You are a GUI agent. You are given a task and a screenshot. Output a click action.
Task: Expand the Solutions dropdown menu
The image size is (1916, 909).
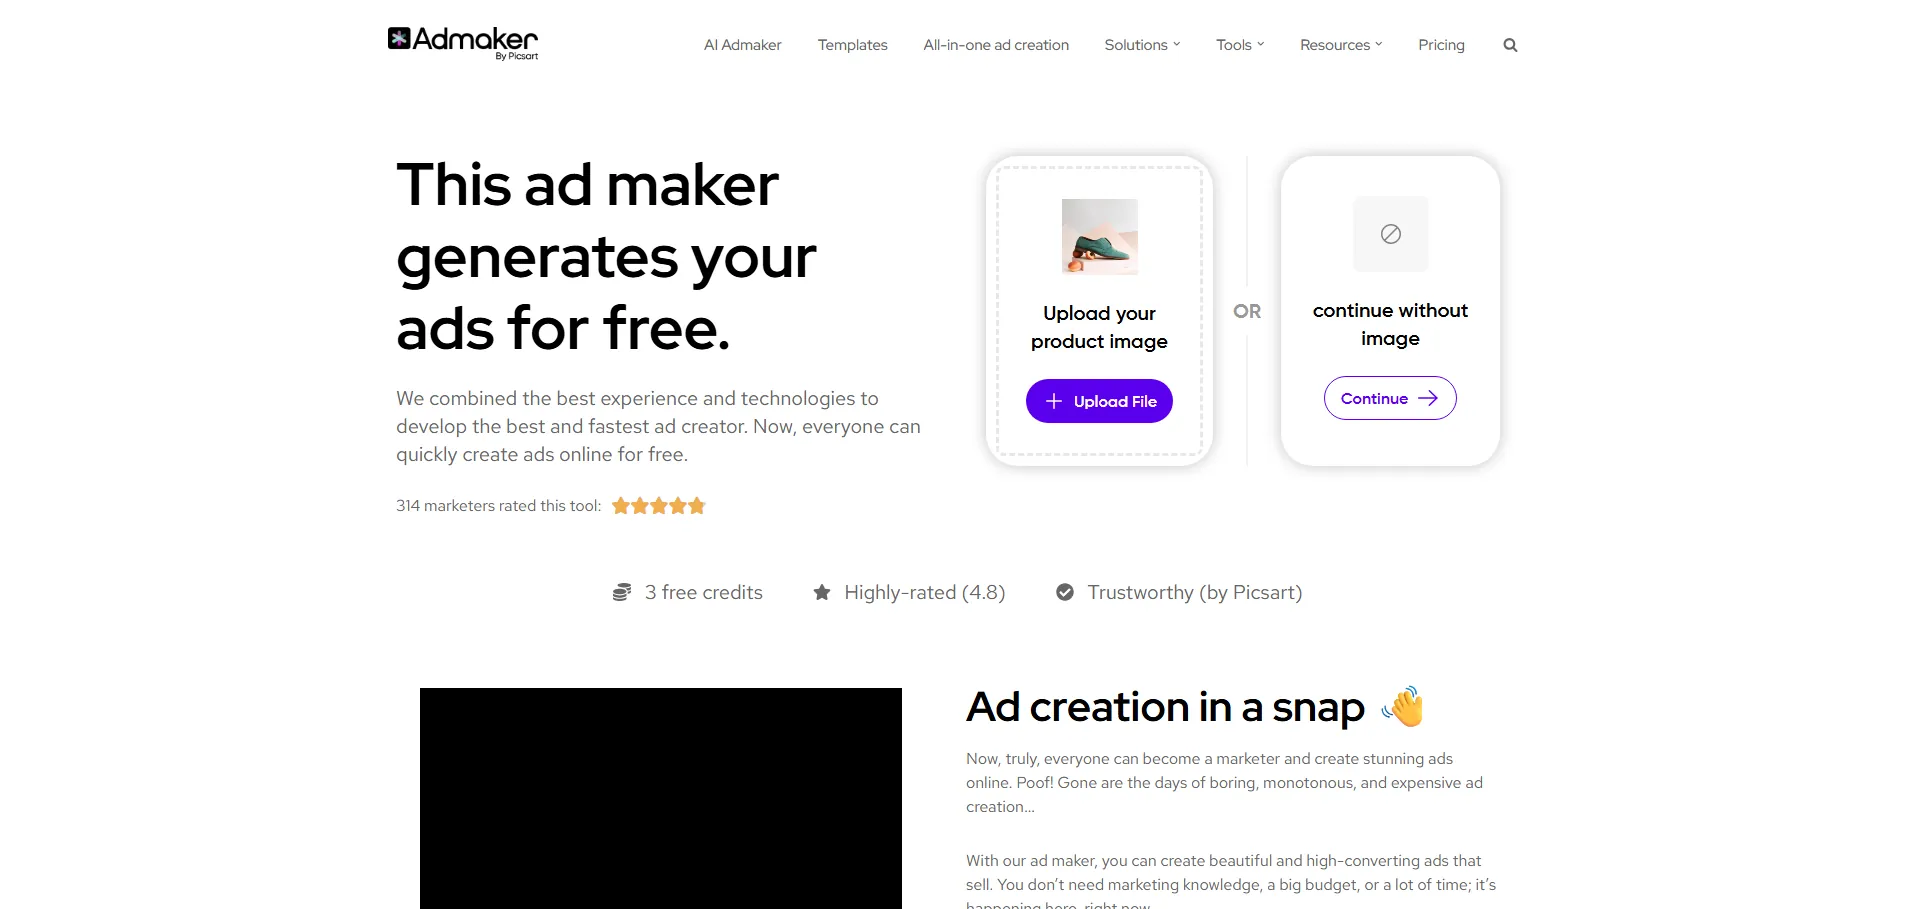(1142, 45)
